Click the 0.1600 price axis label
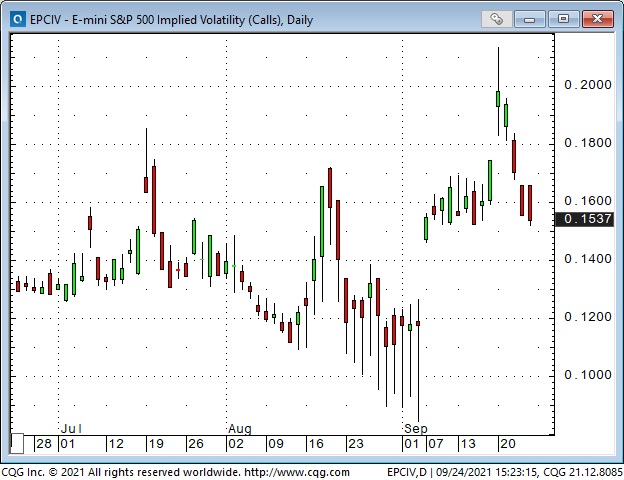Screen dimensions: 624x480 pos(588,201)
